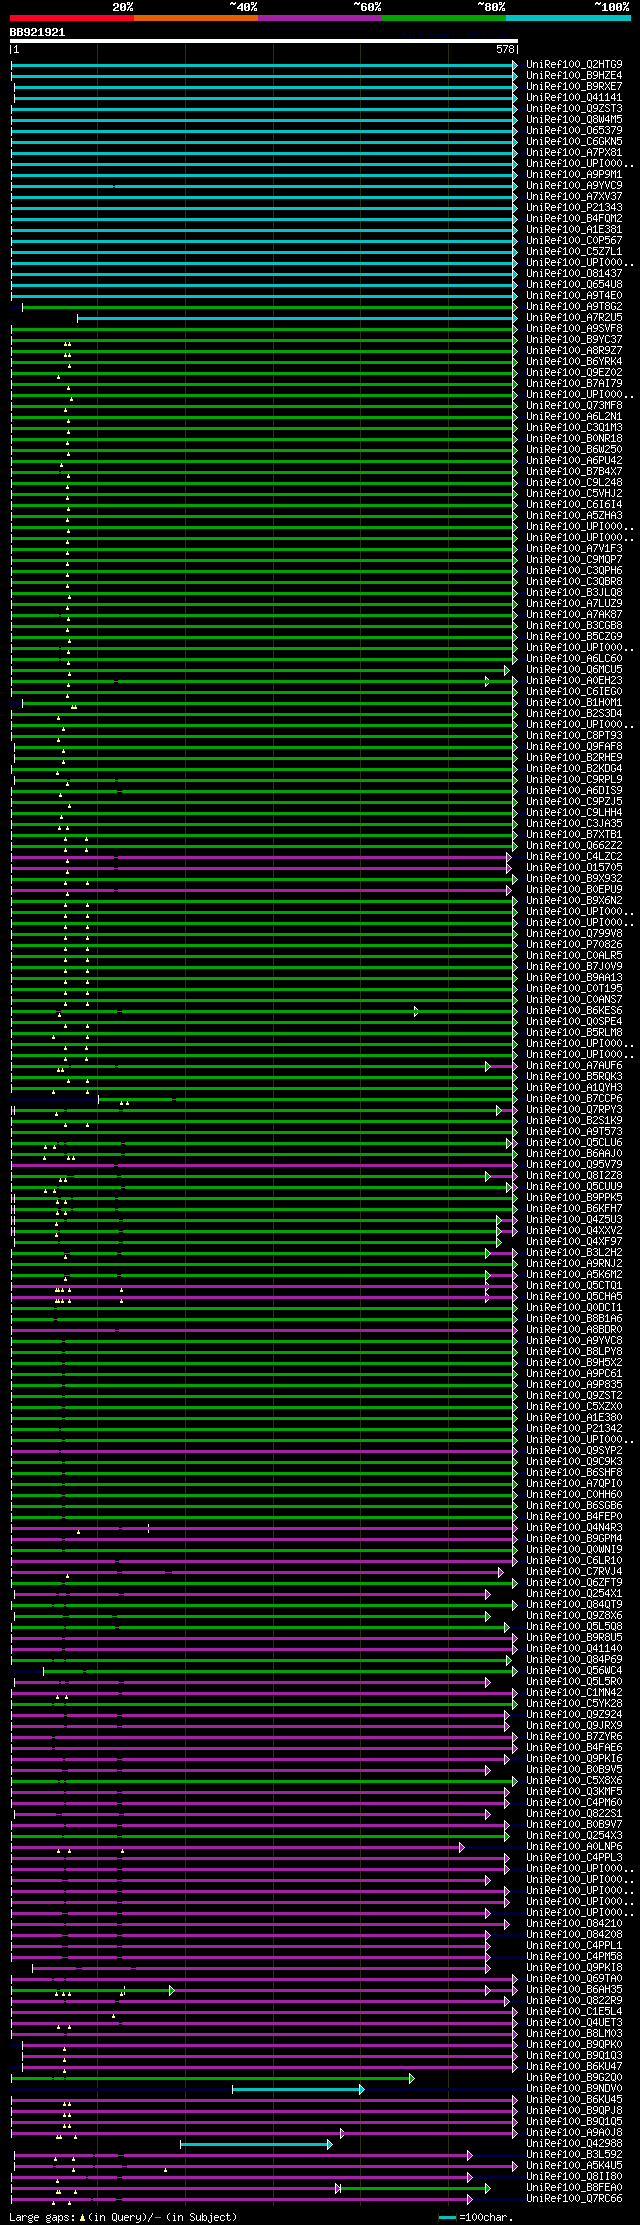Select hit label UniRef100_Q73MF8
The width and height of the screenshot is (640, 2225).
coord(574,406)
